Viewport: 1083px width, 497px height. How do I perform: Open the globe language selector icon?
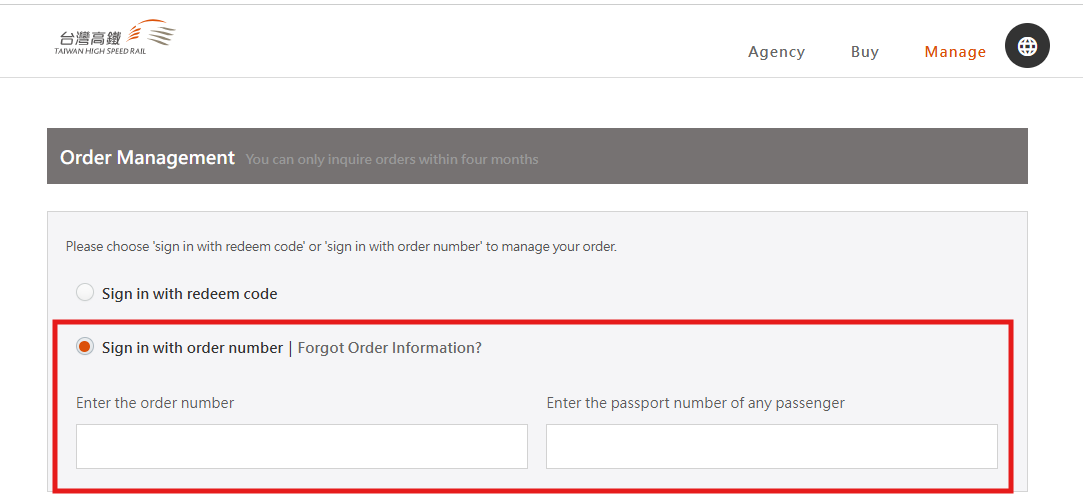click(1027, 46)
